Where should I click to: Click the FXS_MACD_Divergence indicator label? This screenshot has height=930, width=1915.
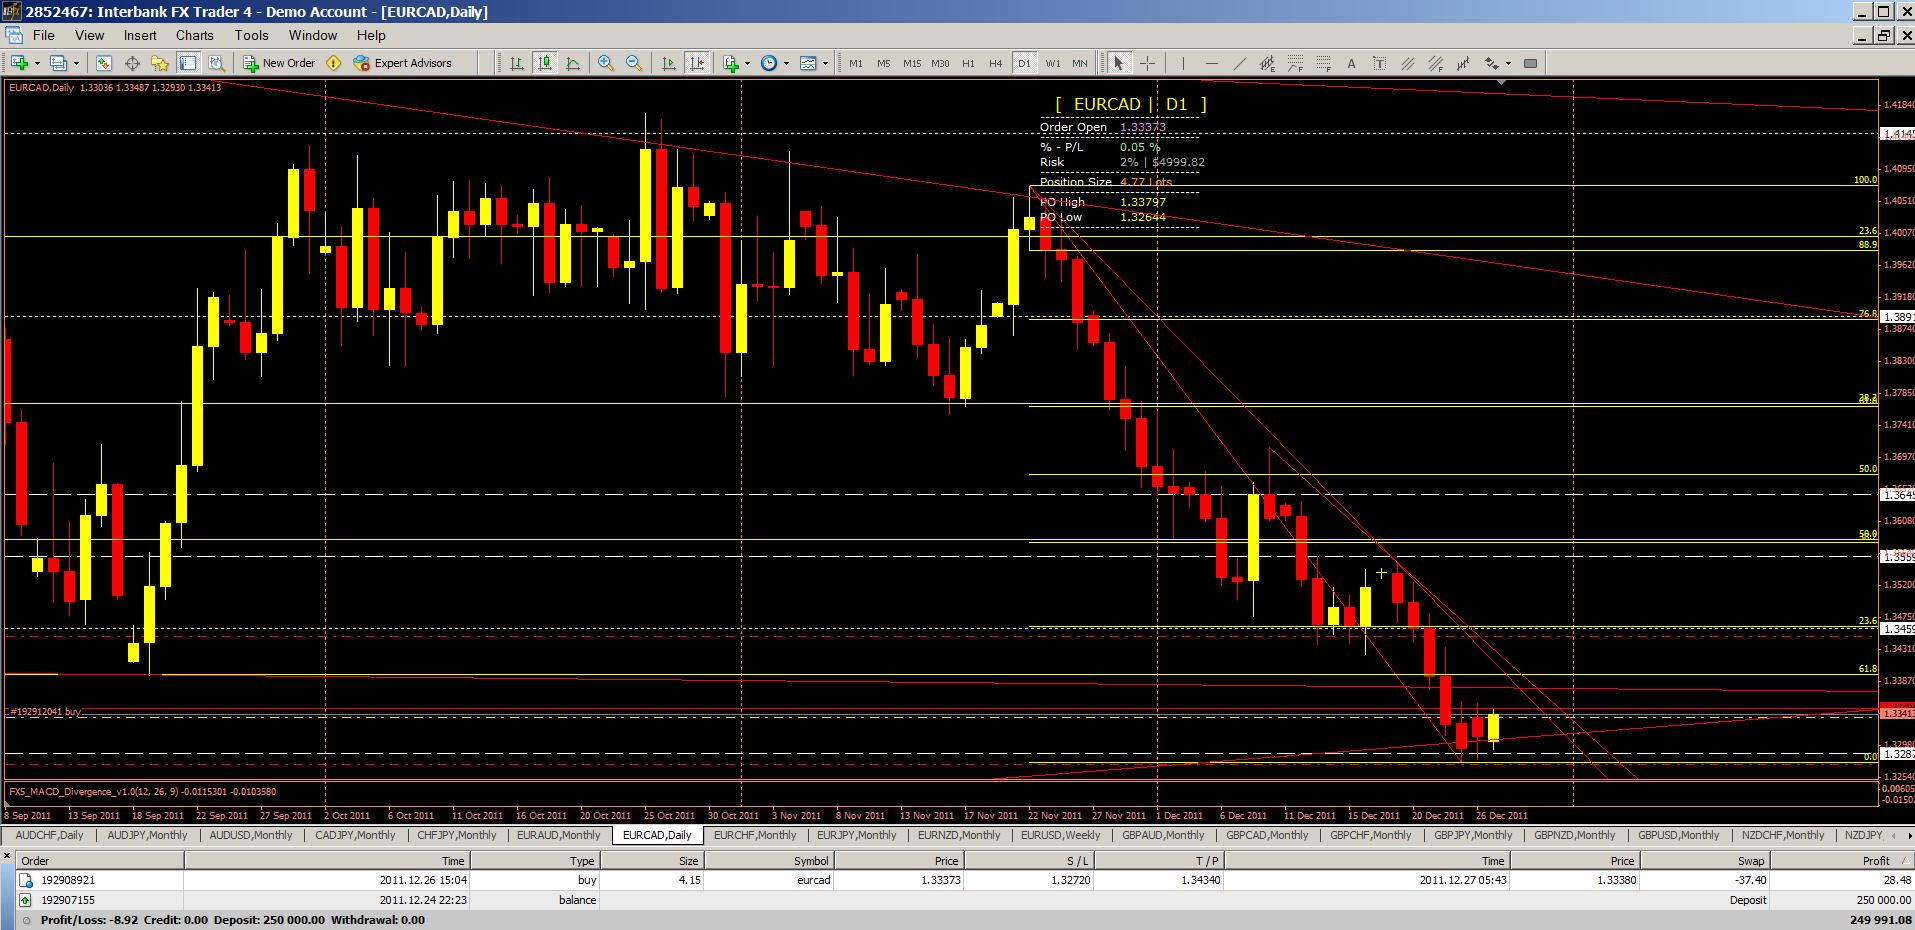142,791
